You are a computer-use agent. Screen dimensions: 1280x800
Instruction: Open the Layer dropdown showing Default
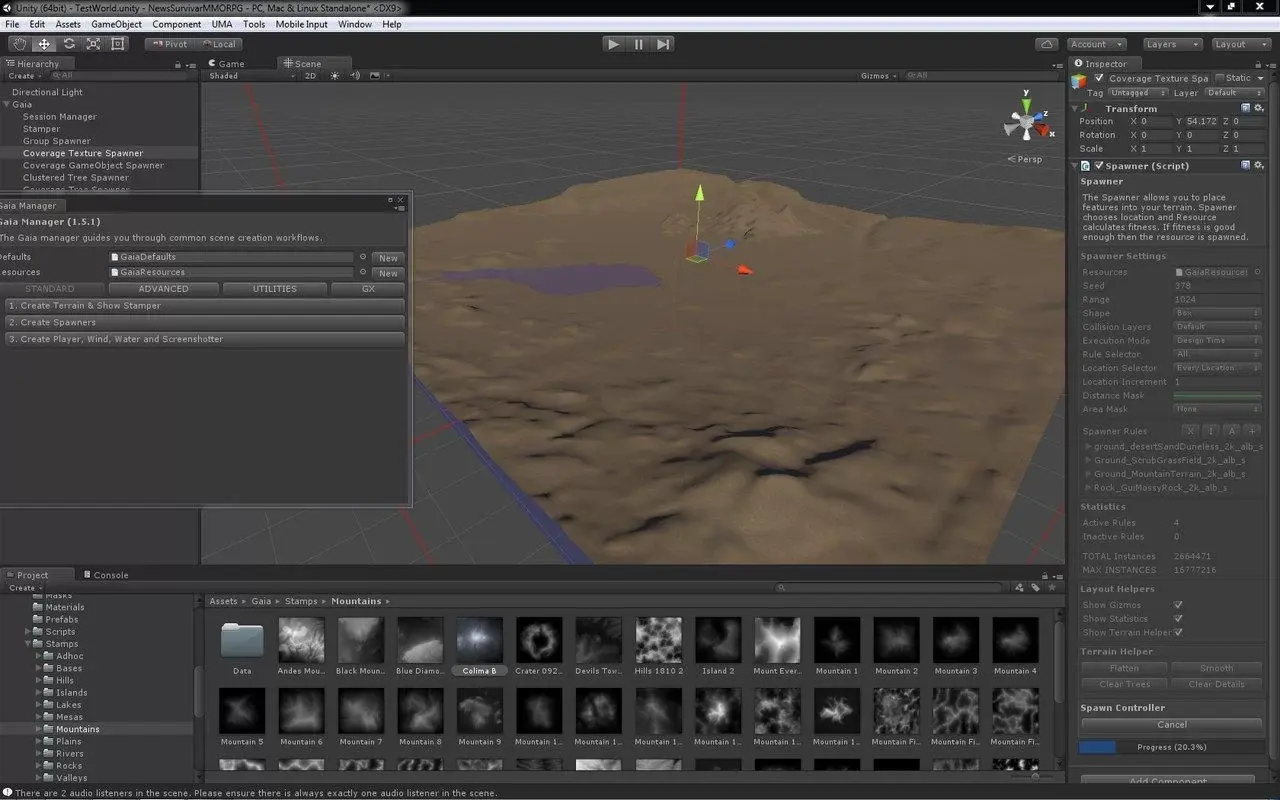1235,93
